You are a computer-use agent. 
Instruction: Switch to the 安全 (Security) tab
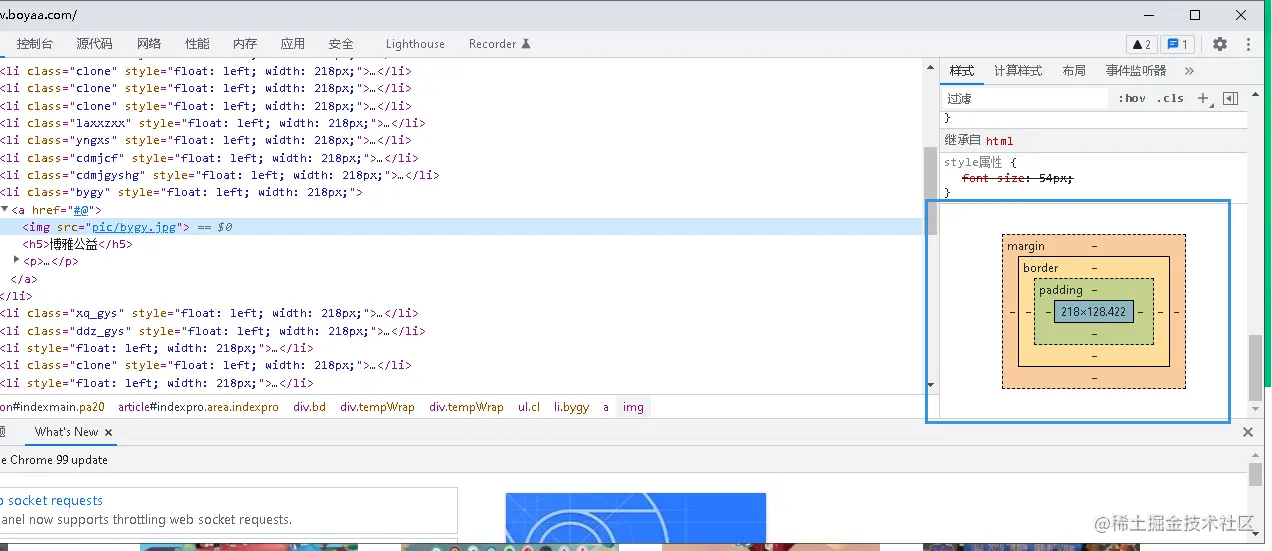(x=341, y=44)
